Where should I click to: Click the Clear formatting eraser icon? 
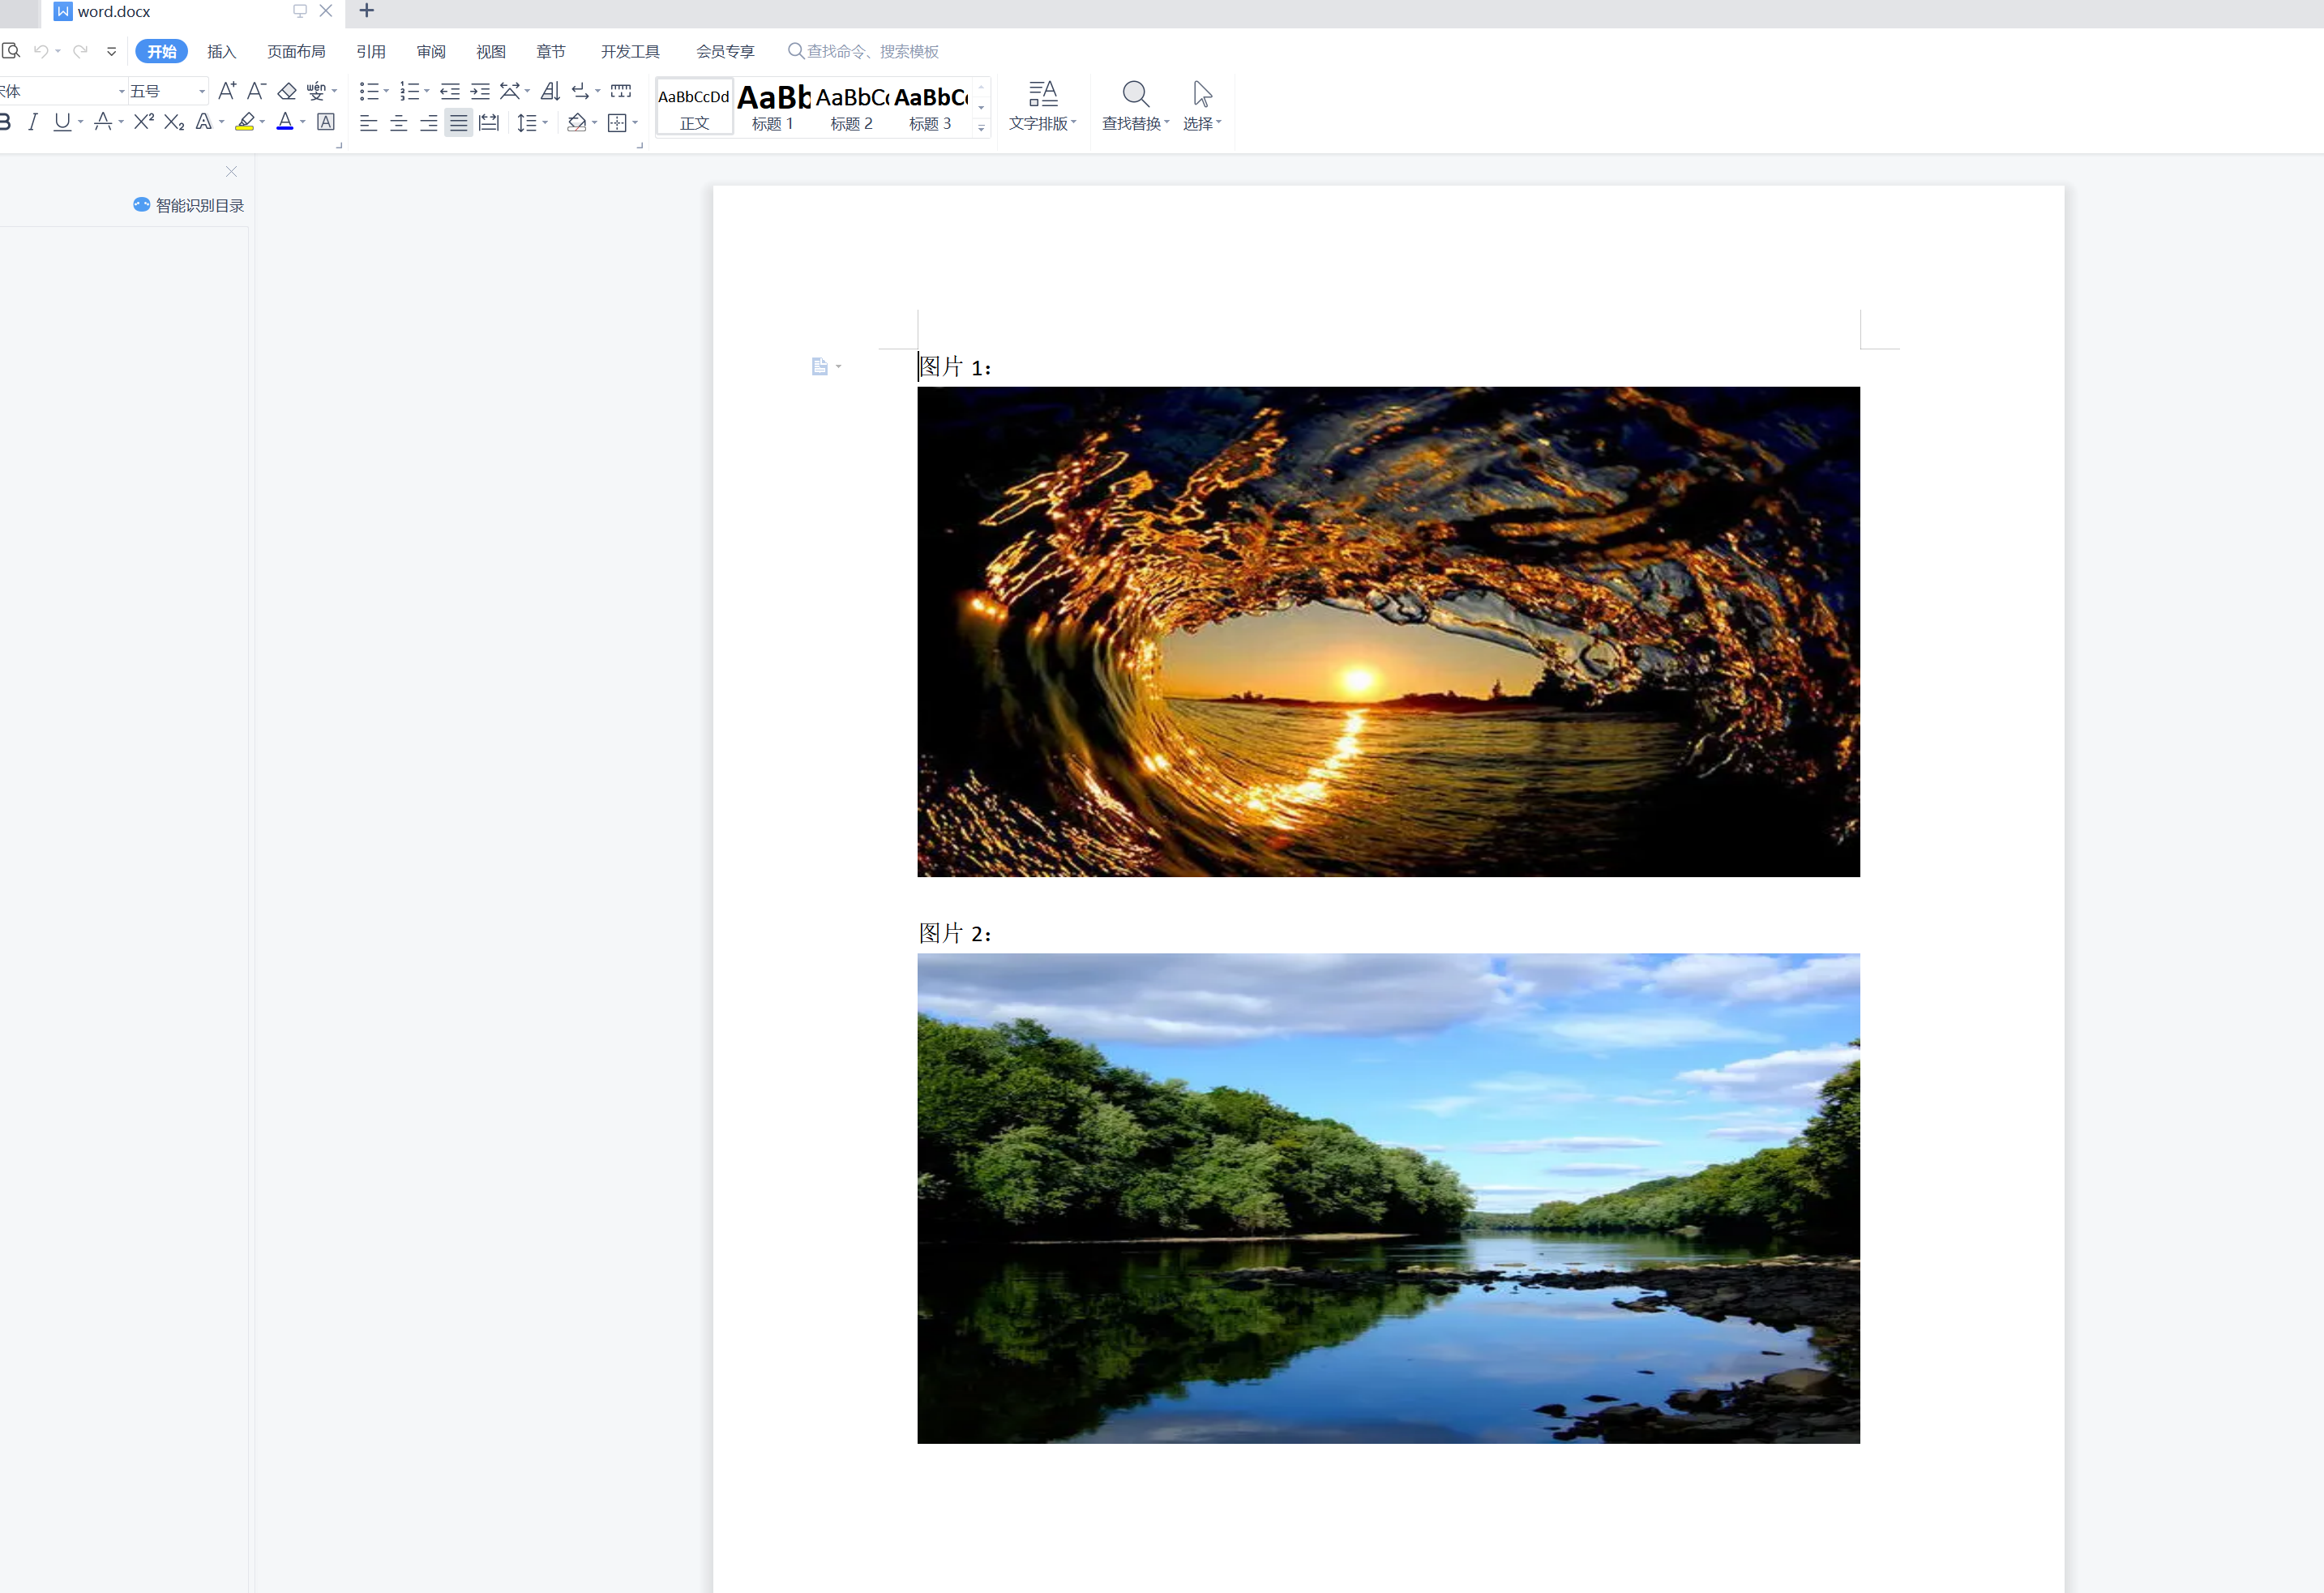(x=287, y=91)
